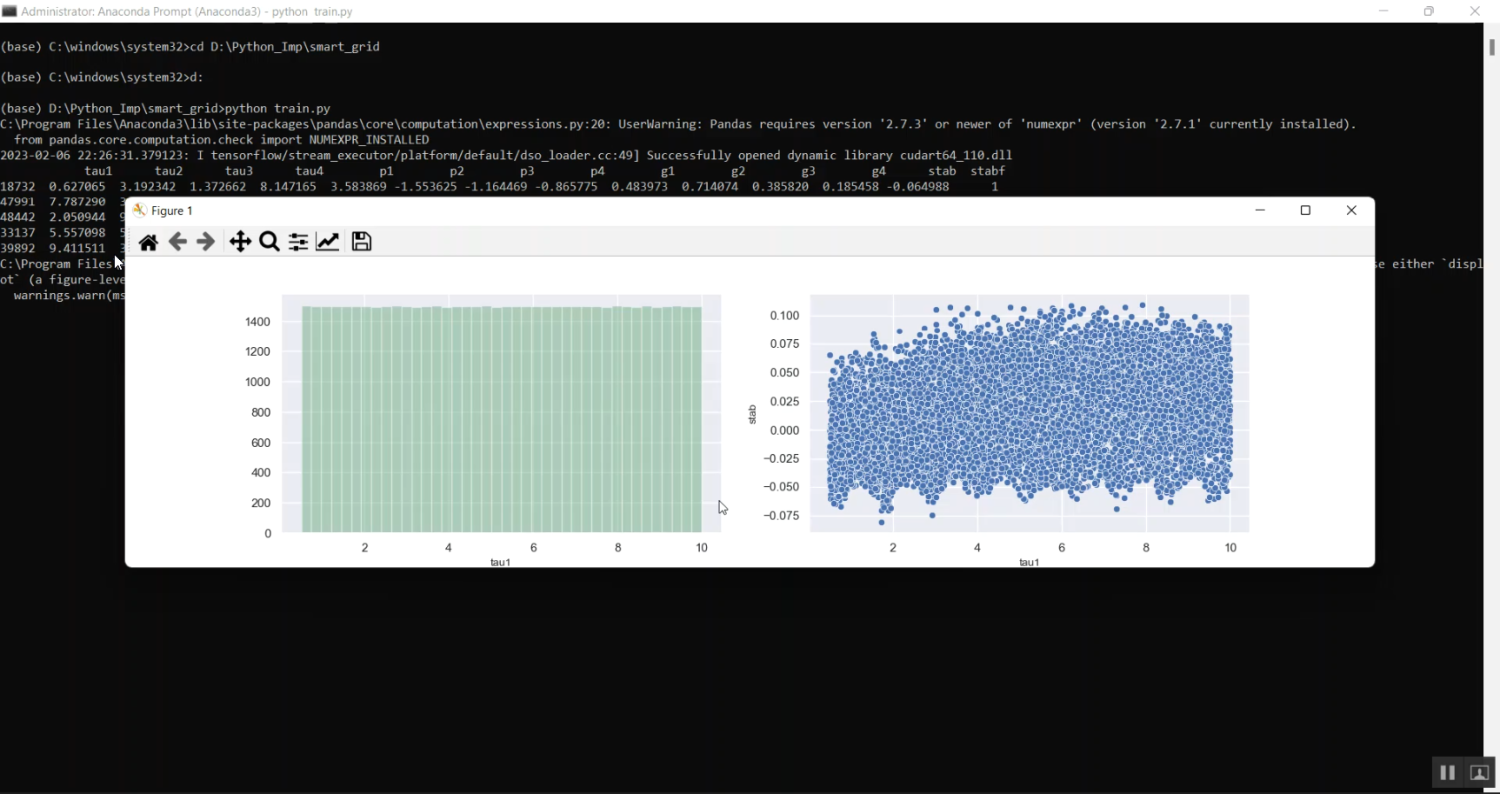Minimize the Figure 1 window

tap(1260, 210)
